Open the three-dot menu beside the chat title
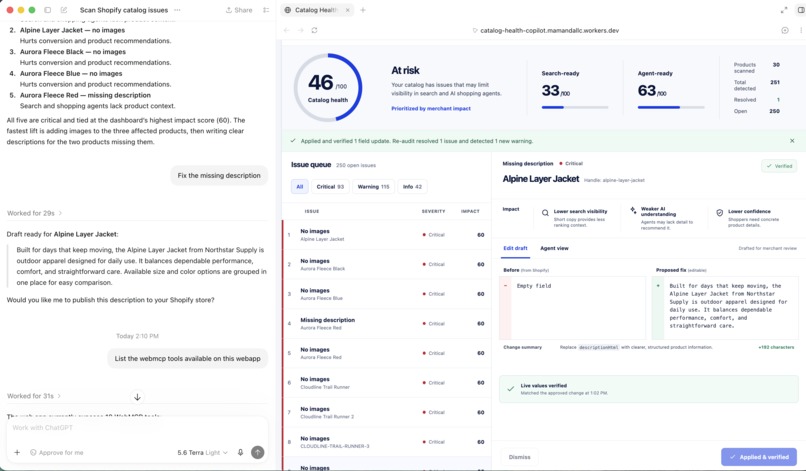Image resolution: width=806 pixels, height=471 pixels. pos(177,10)
